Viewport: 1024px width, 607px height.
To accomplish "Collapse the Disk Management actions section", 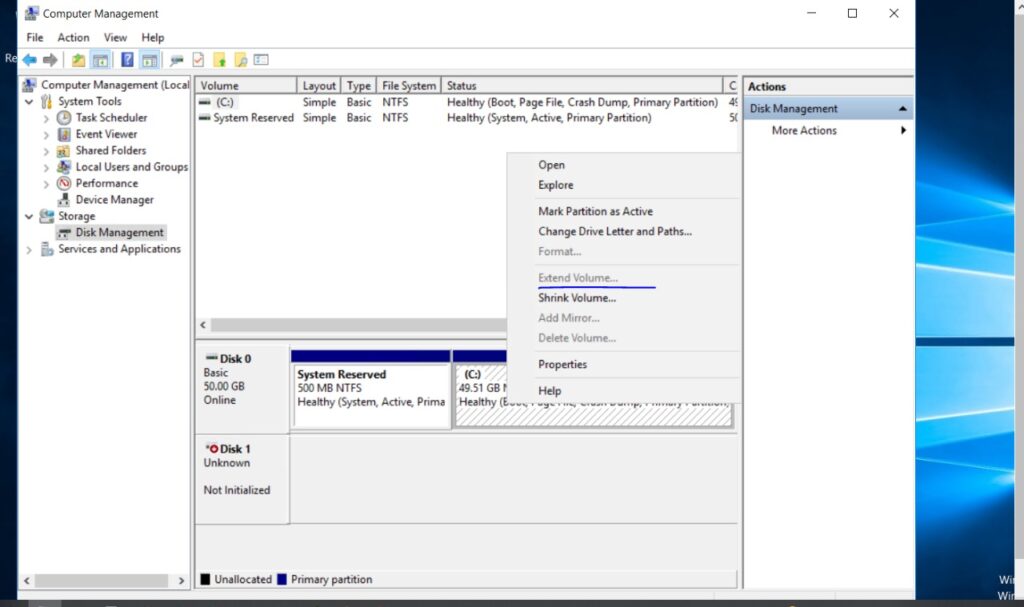I will [903, 108].
